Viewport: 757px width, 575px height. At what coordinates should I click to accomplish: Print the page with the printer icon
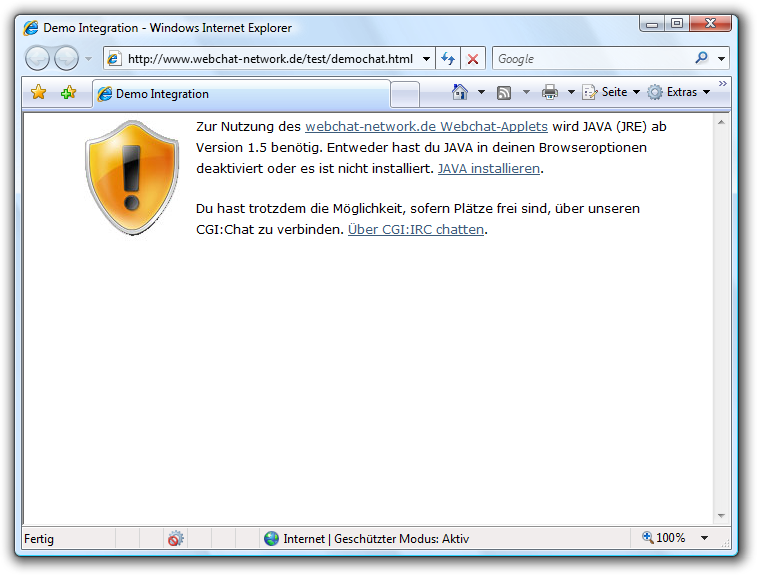pyautogui.click(x=549, y=92)
